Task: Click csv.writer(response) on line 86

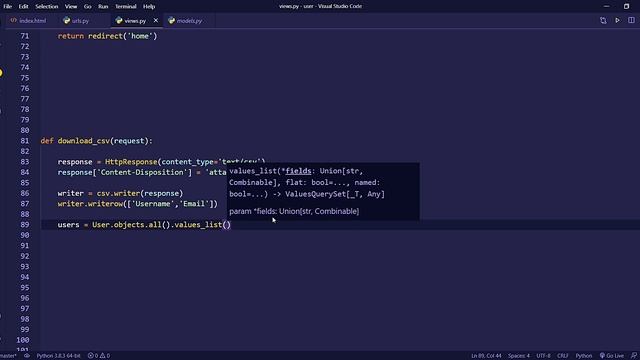Action: 140,193
